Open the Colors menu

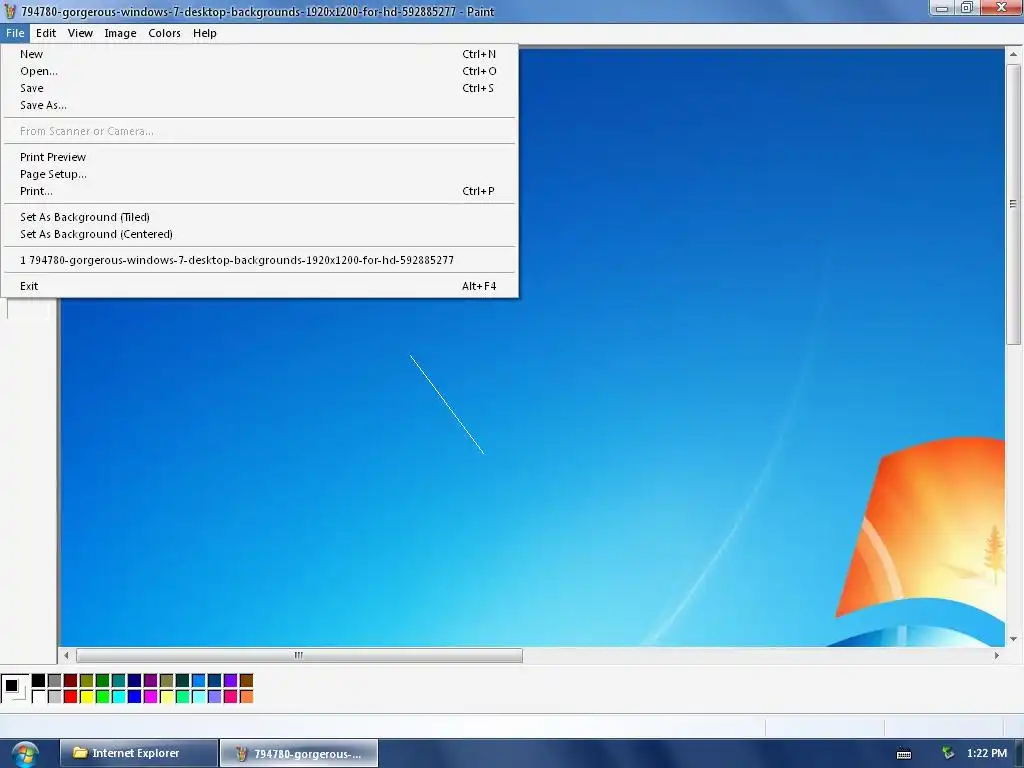coord(164,33)
